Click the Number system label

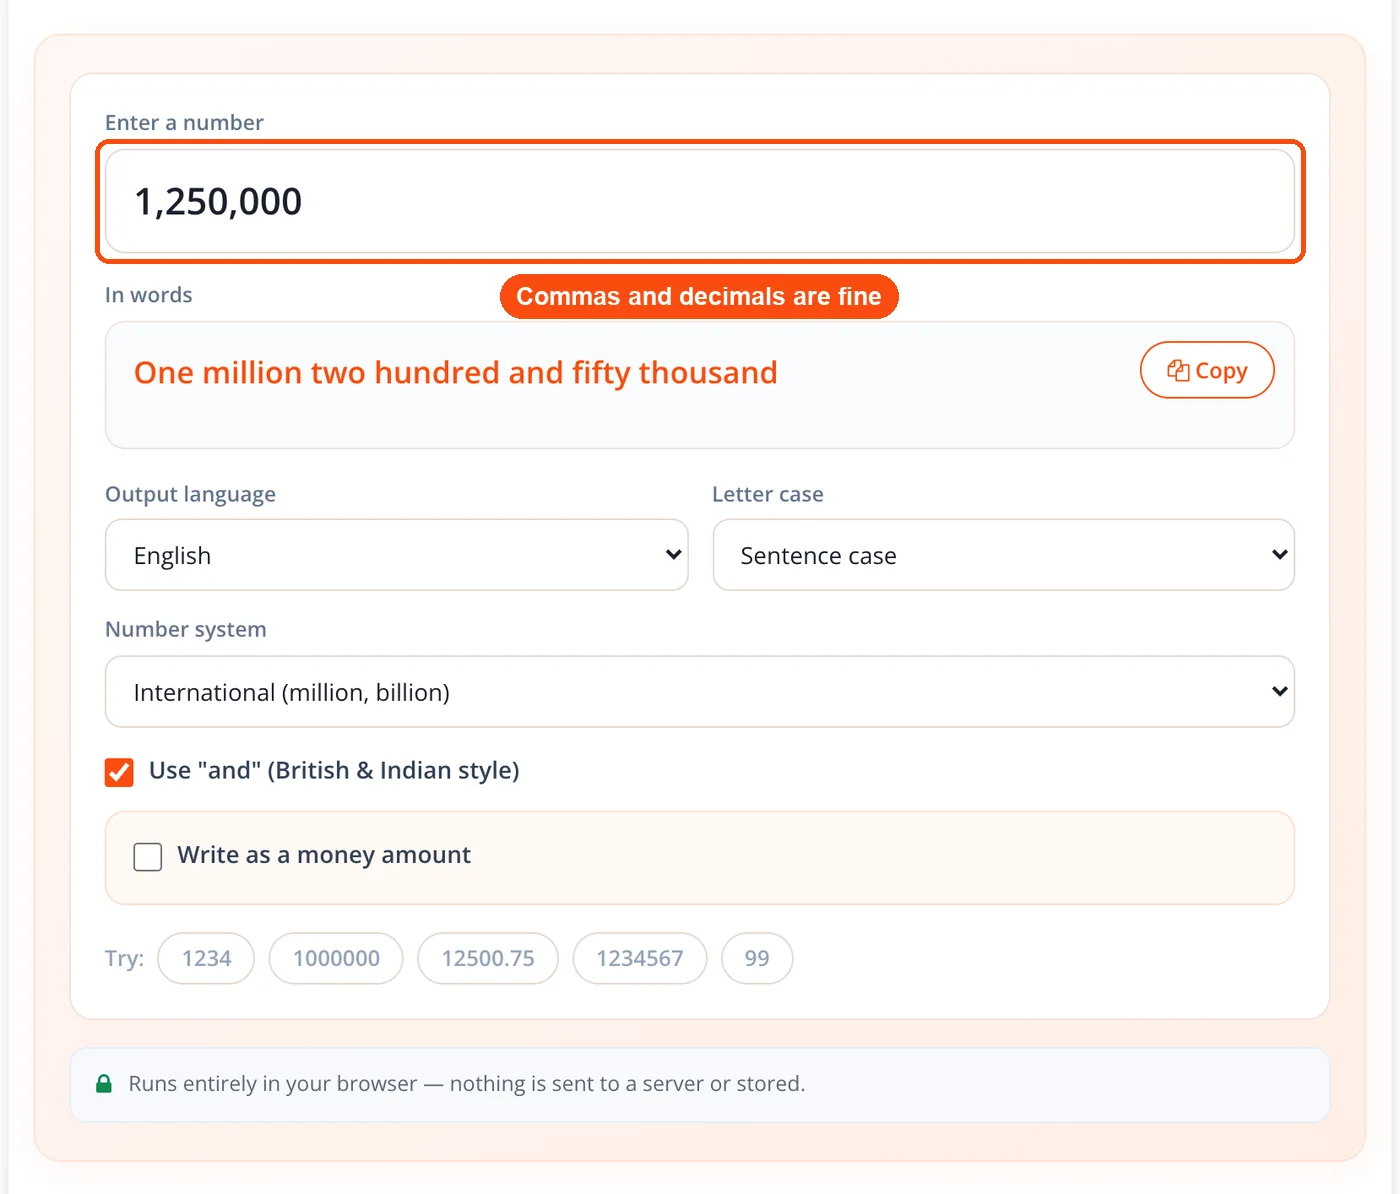tap(186, 629)
